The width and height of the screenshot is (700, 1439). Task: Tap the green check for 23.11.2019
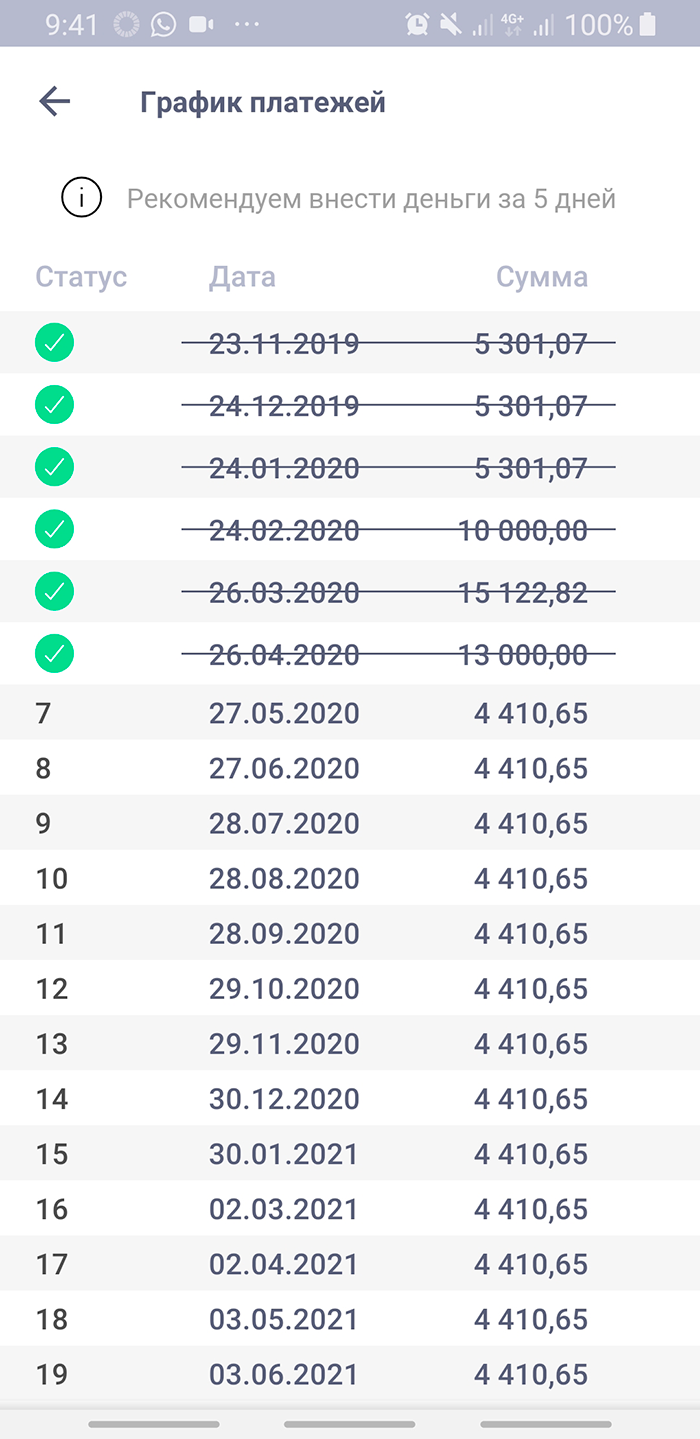(x=54, y=343)
